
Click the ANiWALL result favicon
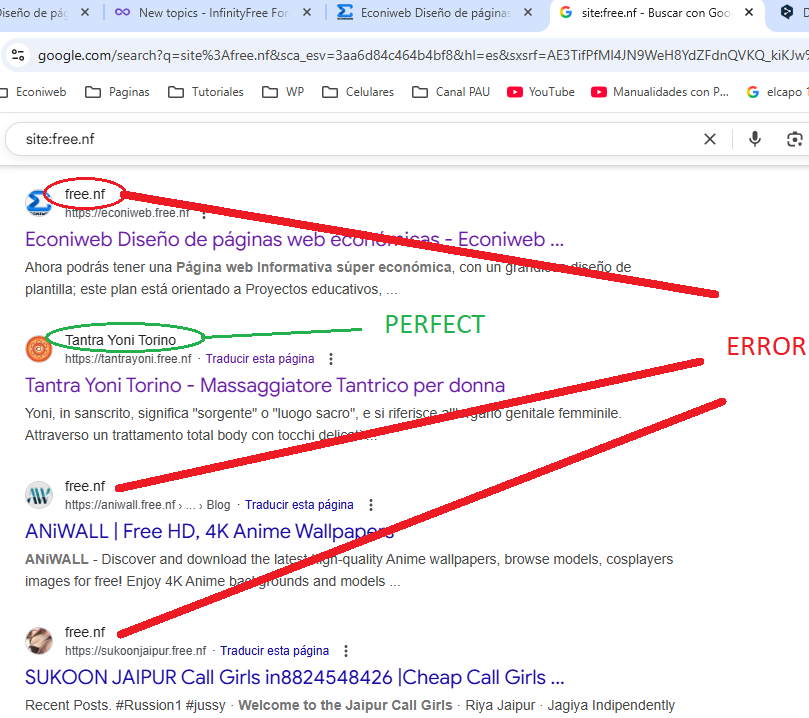point(38,495)
